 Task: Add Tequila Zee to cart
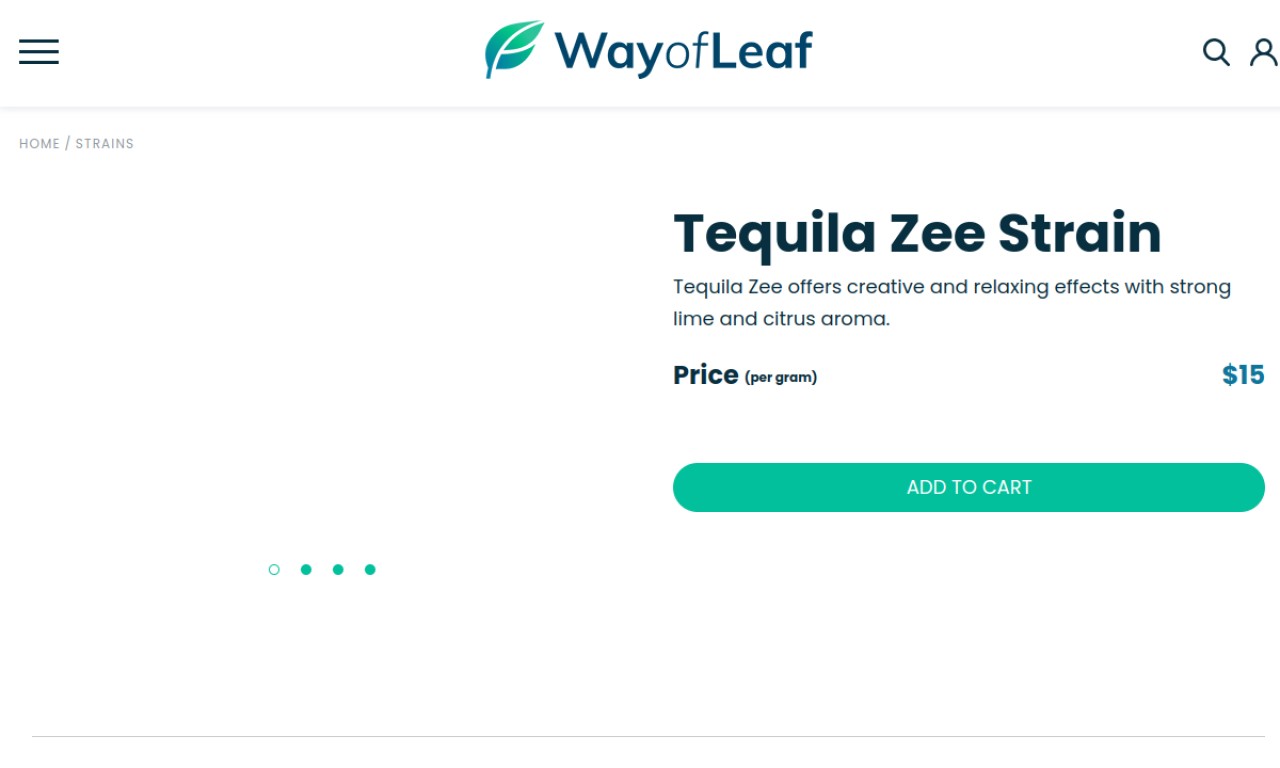click(x=969, y=487)
